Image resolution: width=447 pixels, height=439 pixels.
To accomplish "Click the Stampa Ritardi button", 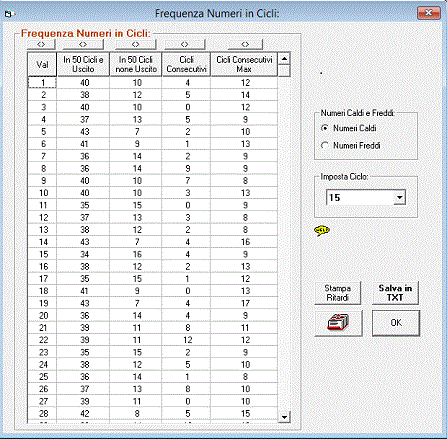I will coord(338,293).
